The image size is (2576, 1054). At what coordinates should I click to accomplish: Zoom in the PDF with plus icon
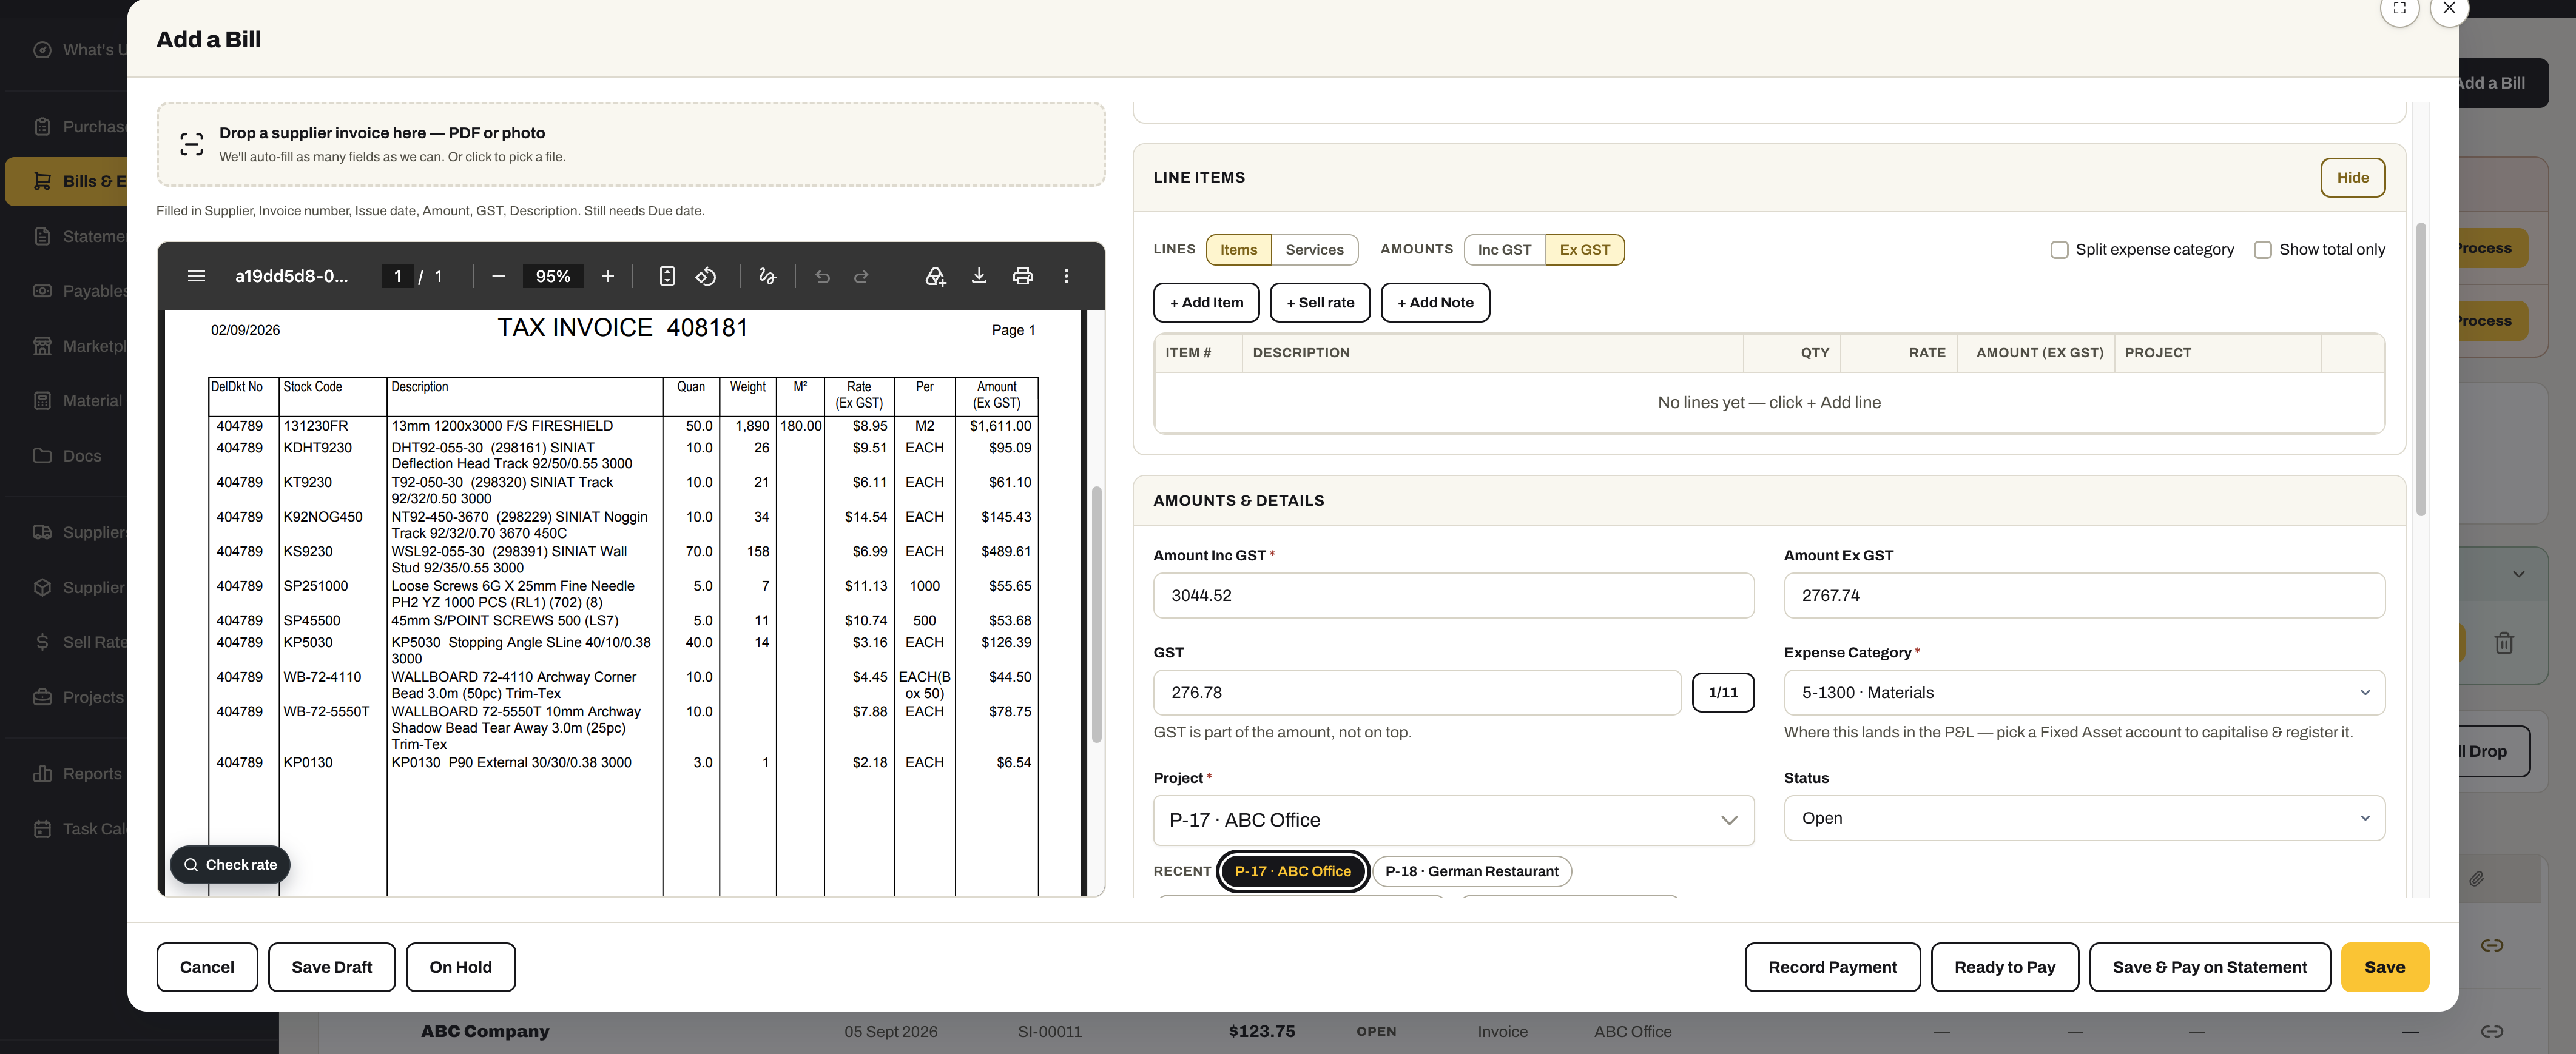[607, 276]
